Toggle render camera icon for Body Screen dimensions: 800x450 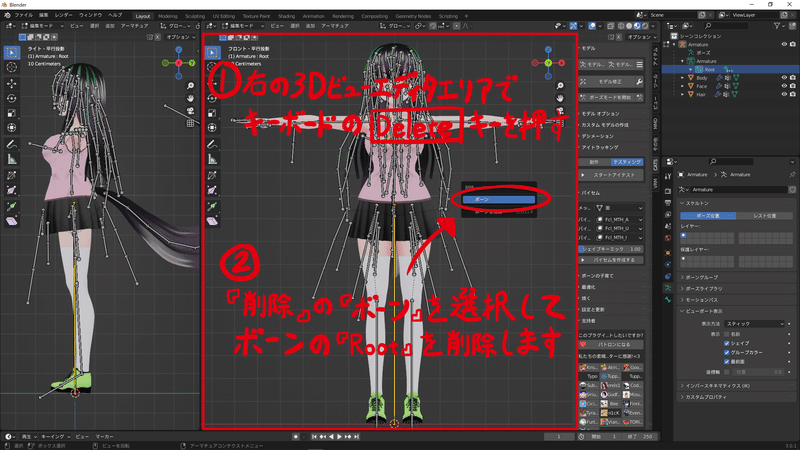coord(793,78)
